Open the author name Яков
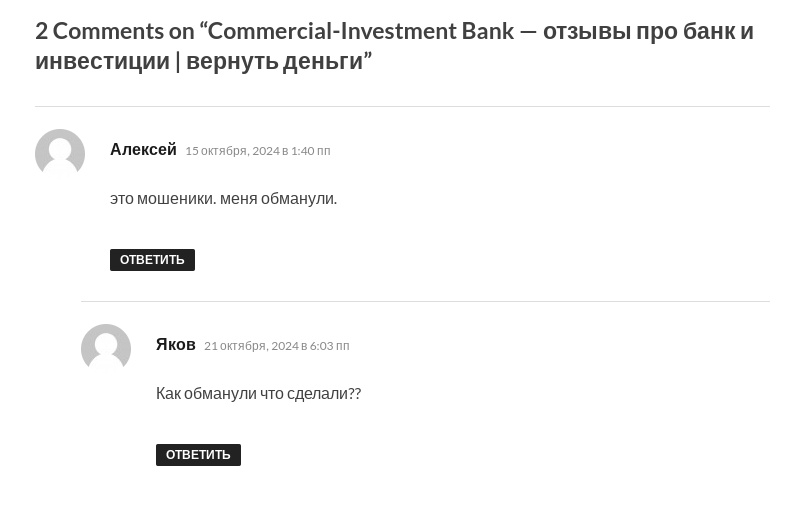 (176, 344)
